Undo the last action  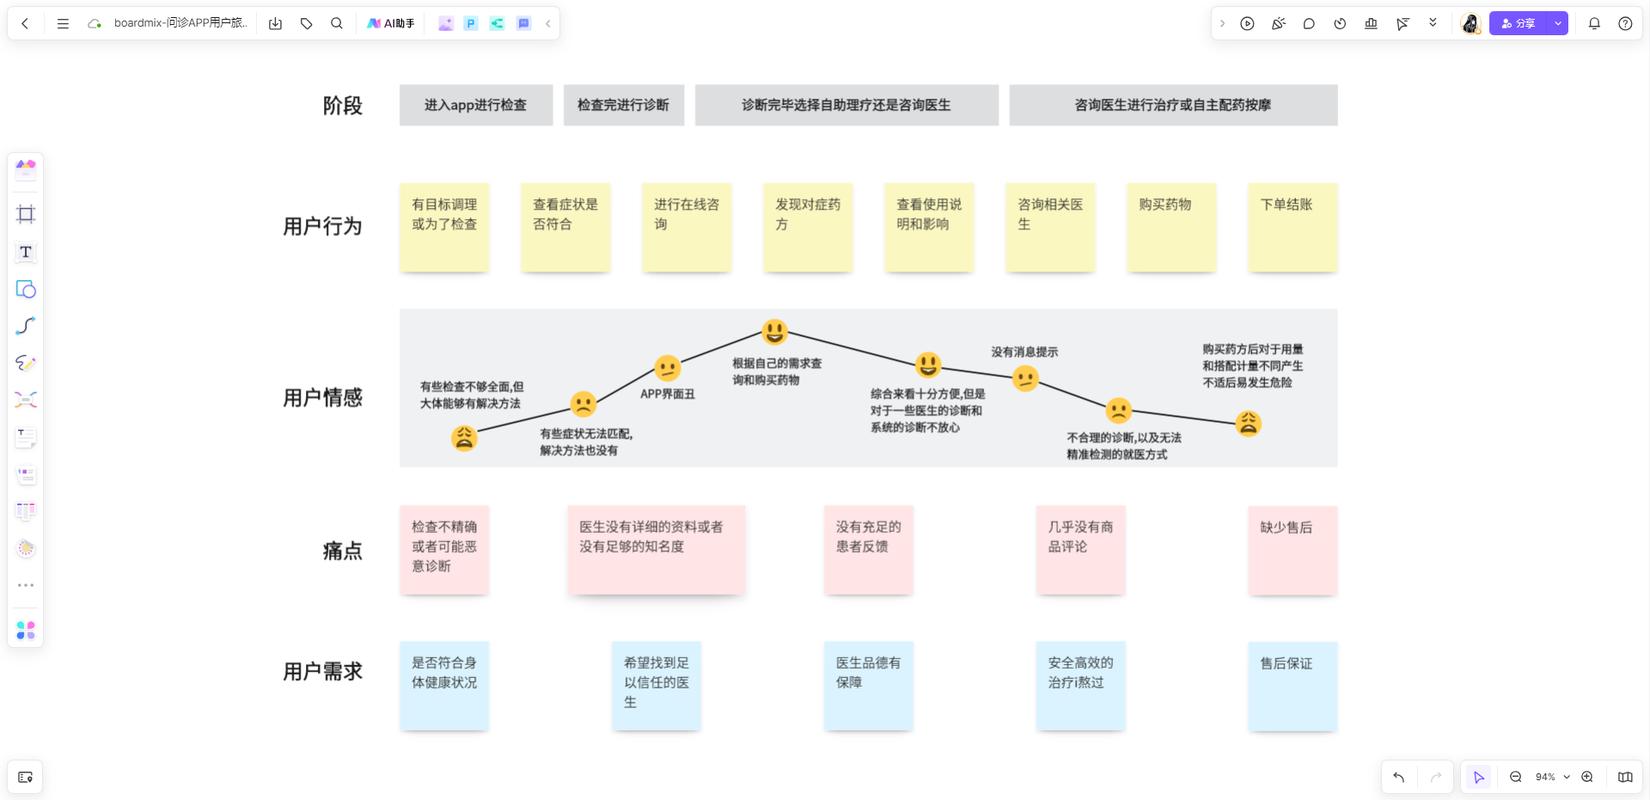point(1399,777)
